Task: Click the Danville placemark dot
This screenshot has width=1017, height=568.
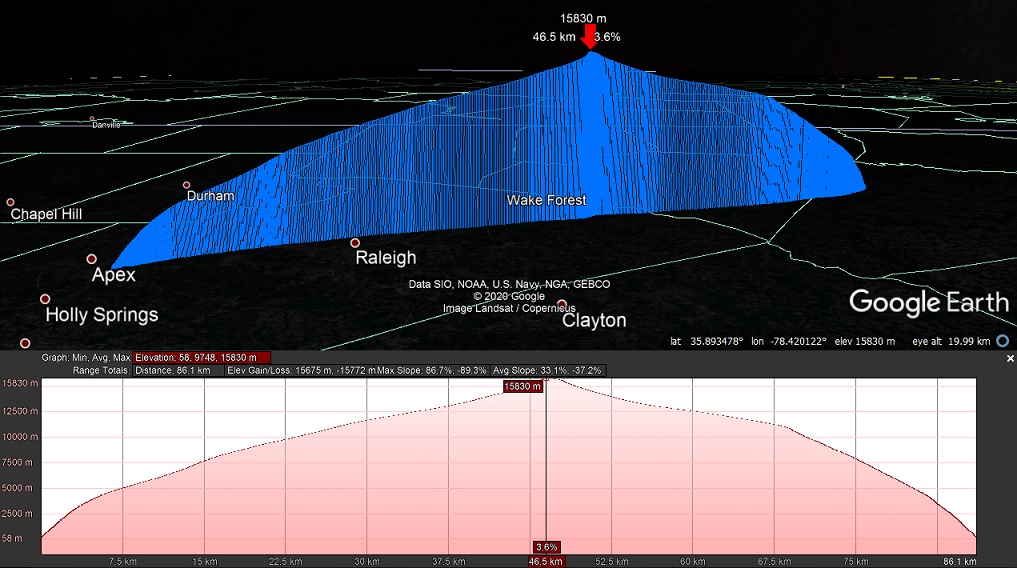Action: 92,119
